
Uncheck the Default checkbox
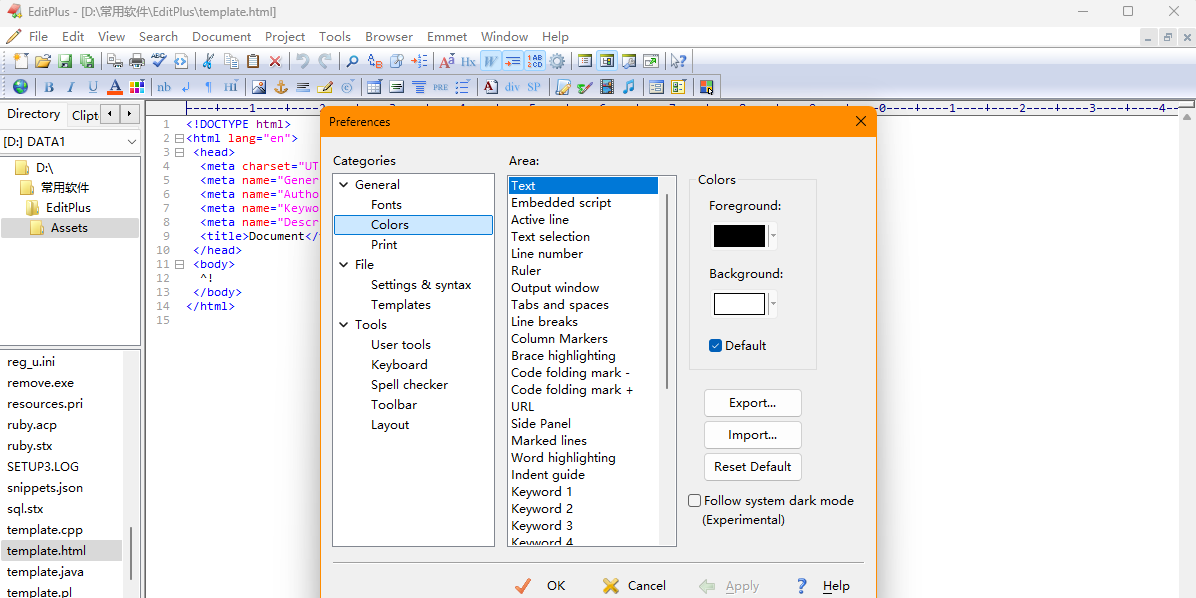[715, 346]
